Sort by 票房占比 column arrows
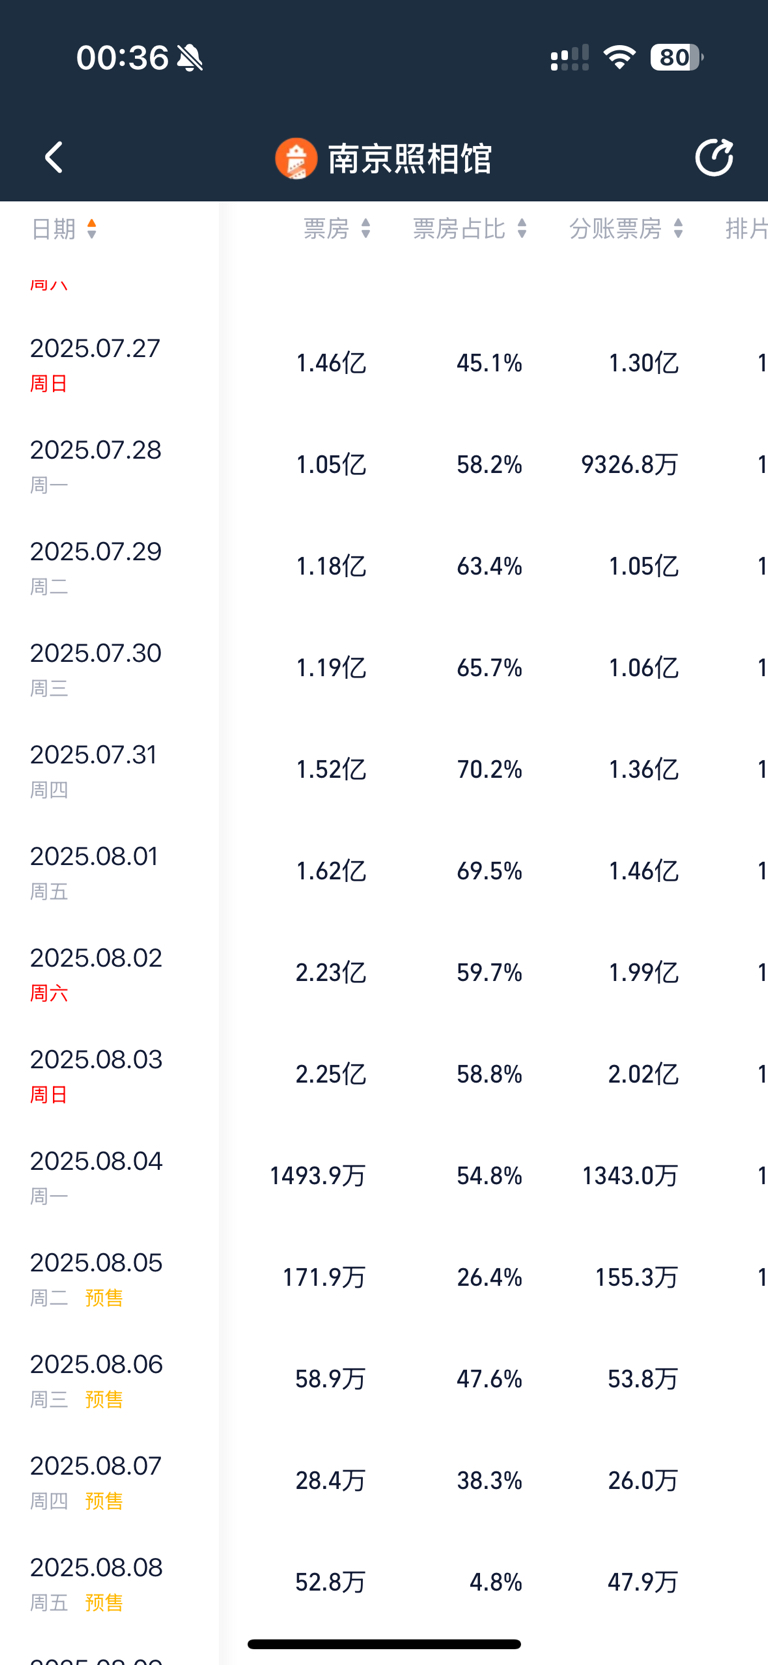Viewport: 769px width, 1665px height. 522,229
